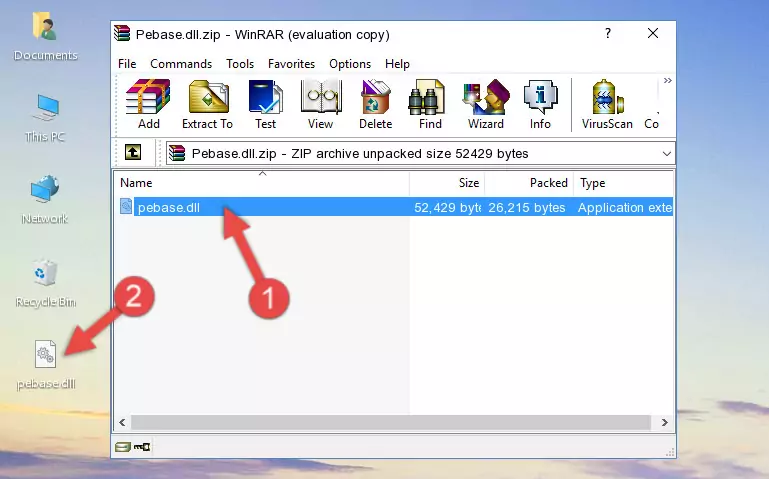This screenshot has width=769, height=479.
Task: Click the WinRAR context help question mark
Action: pyautogui.click(x=608, y=33)
